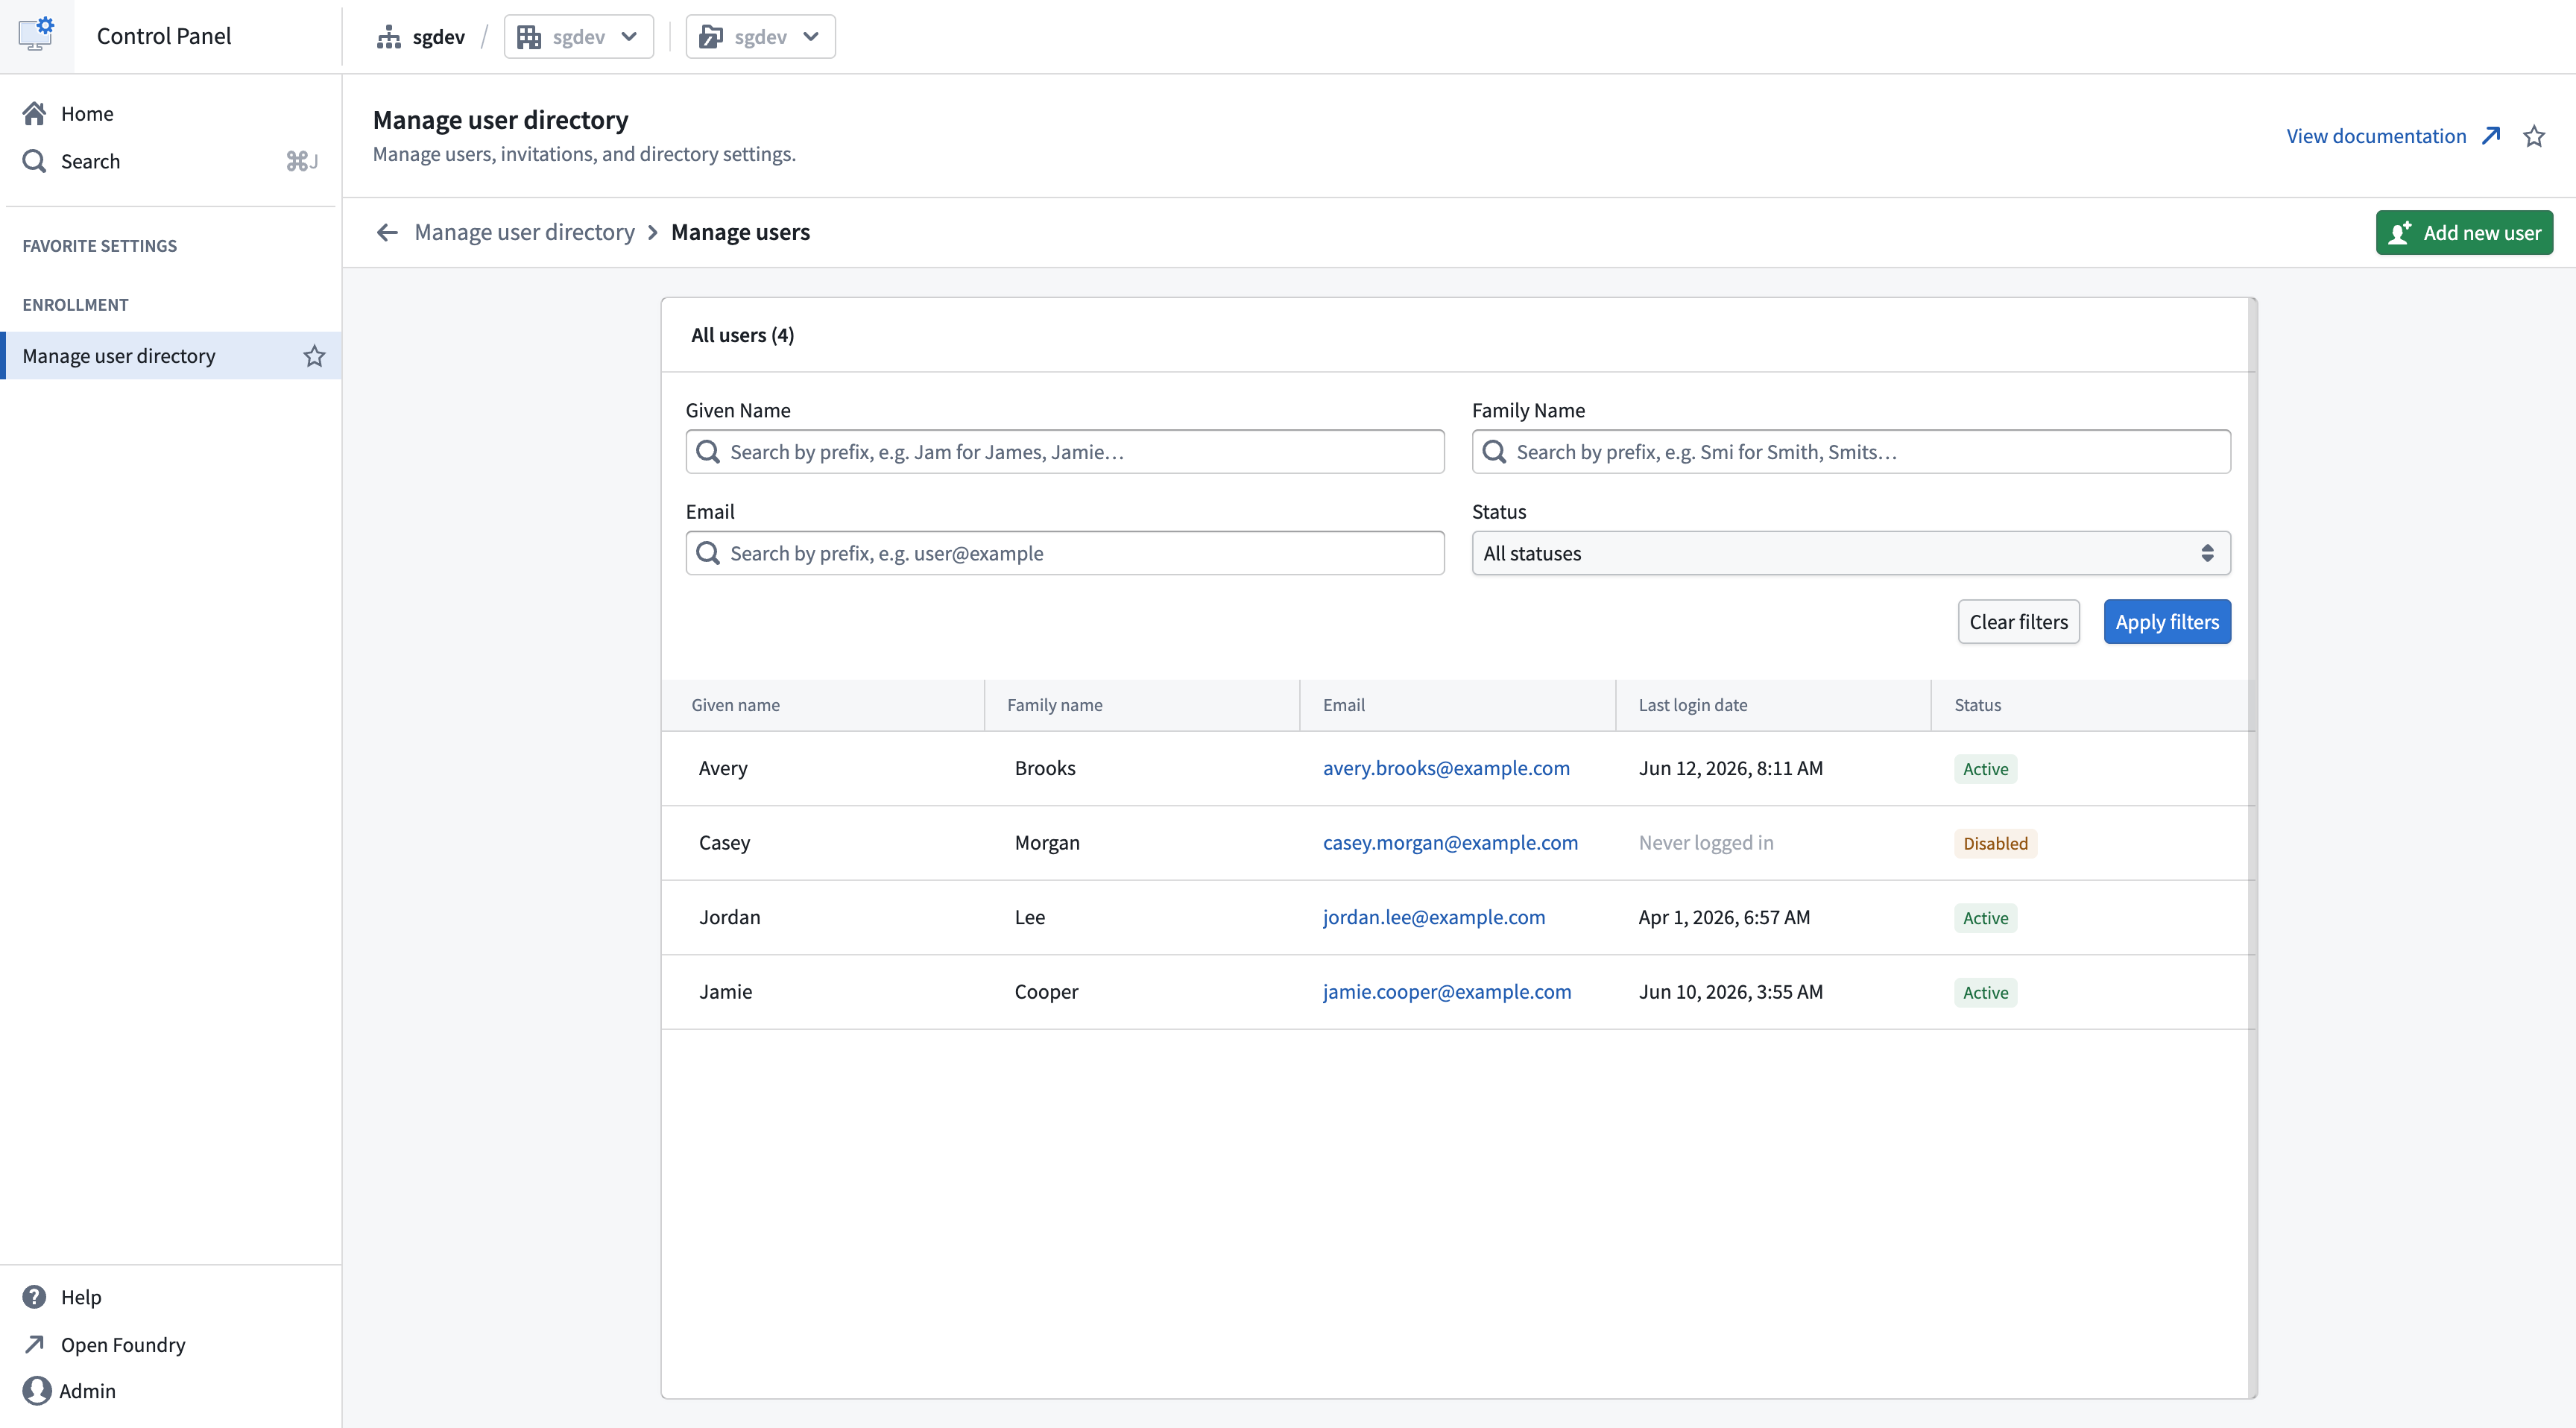Screen dimensions: 2576x1428
Task: Open the sgdev enrollment building dropdown
Action: (578, 37)
